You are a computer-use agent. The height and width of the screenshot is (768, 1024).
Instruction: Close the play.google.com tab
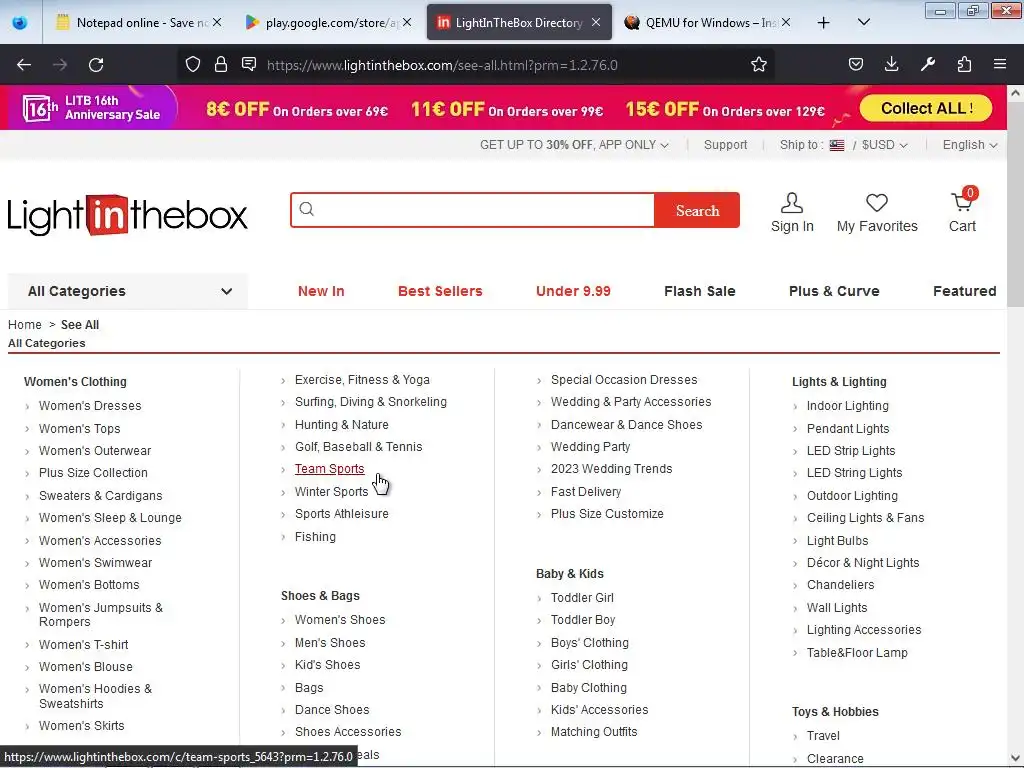point(407,22)
